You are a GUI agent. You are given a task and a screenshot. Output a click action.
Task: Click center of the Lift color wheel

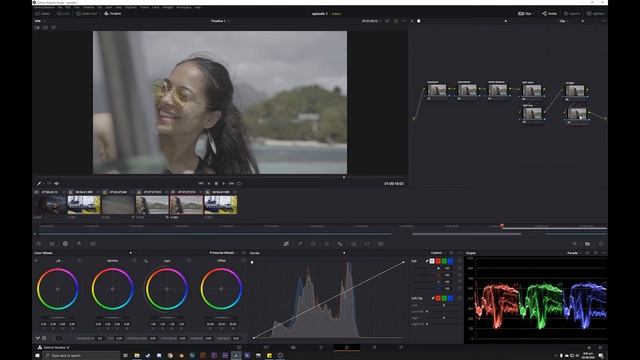(58, 289)
